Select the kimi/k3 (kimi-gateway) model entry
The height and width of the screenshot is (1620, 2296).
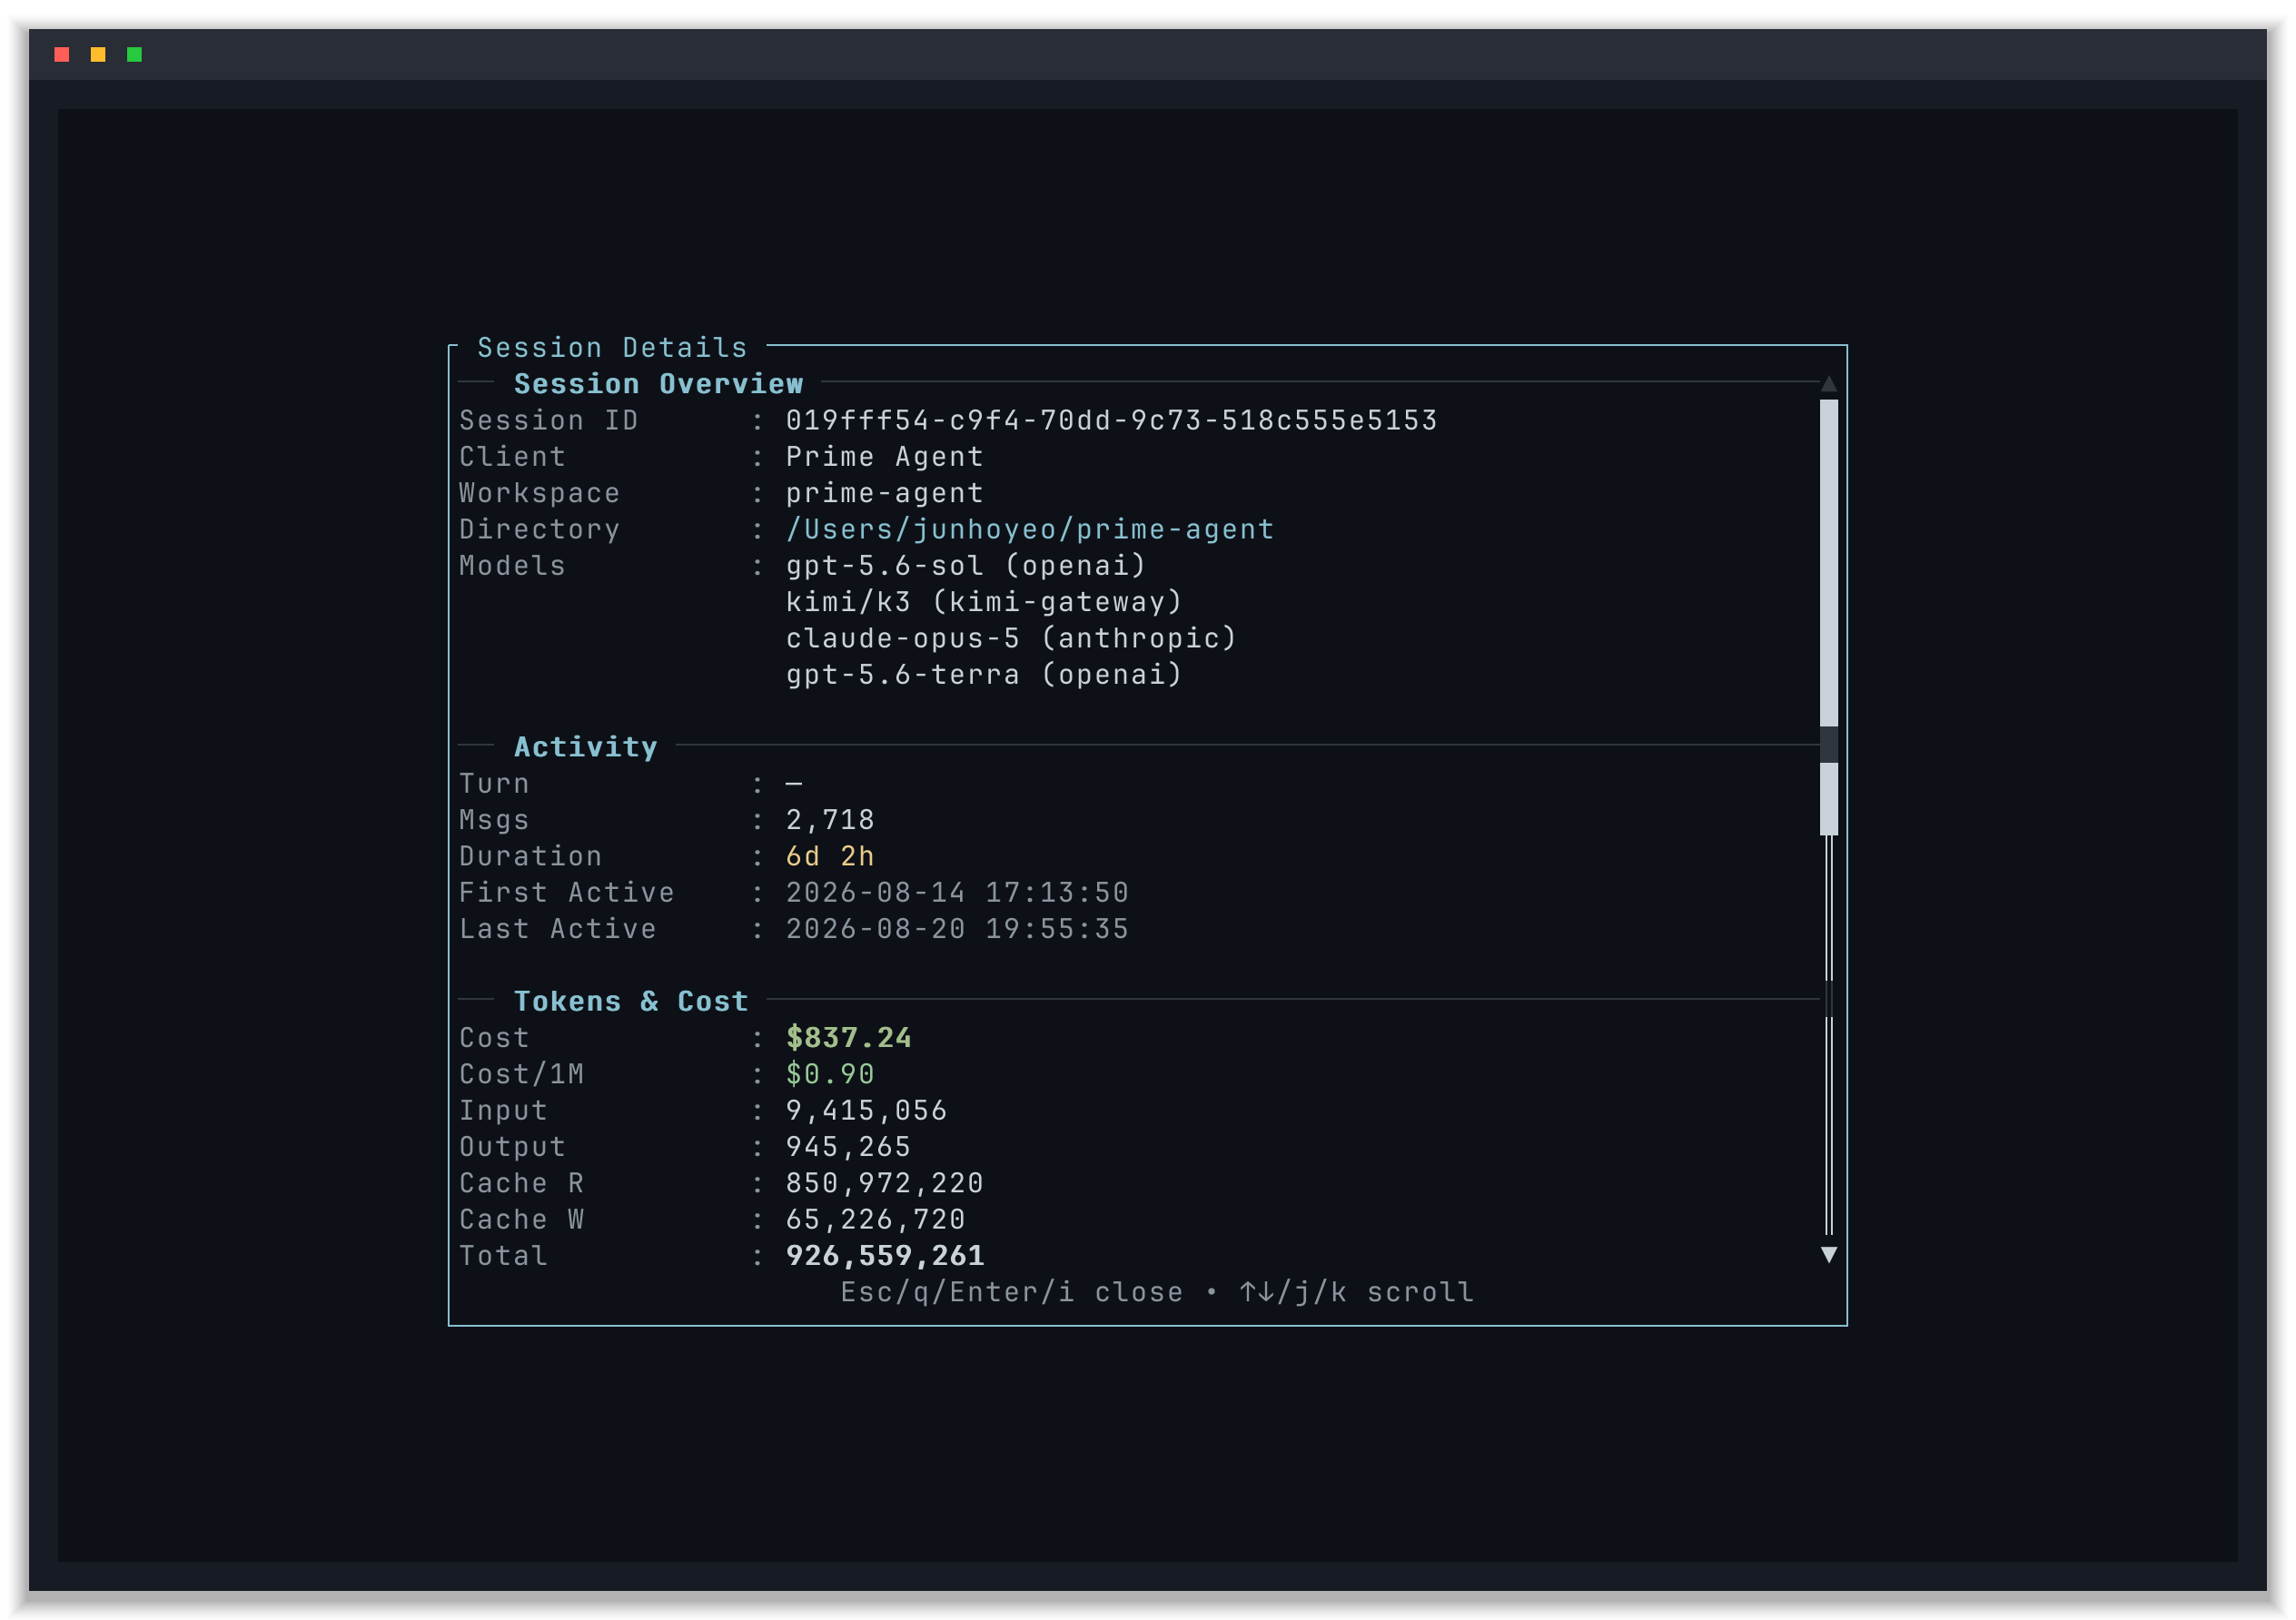[x=984, y=602]
